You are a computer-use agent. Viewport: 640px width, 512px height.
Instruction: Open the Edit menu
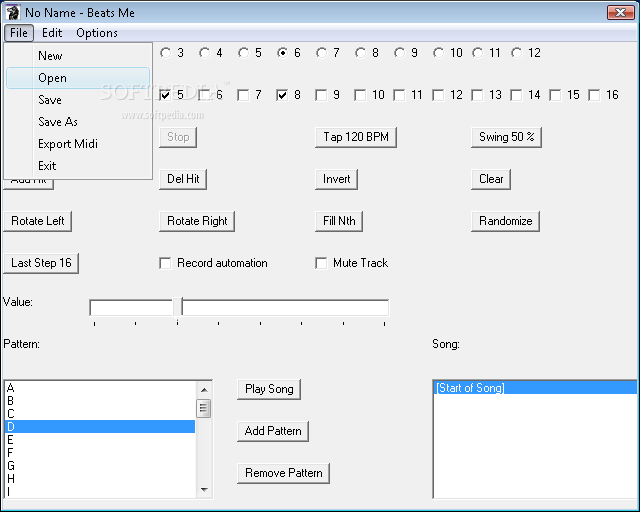coord(52,33)
